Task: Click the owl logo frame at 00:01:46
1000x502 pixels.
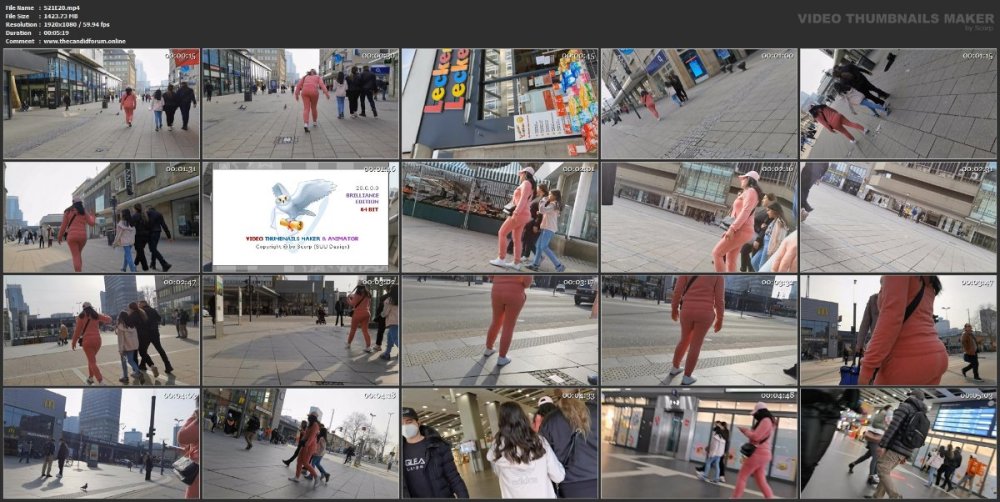Action: [300, 217]
